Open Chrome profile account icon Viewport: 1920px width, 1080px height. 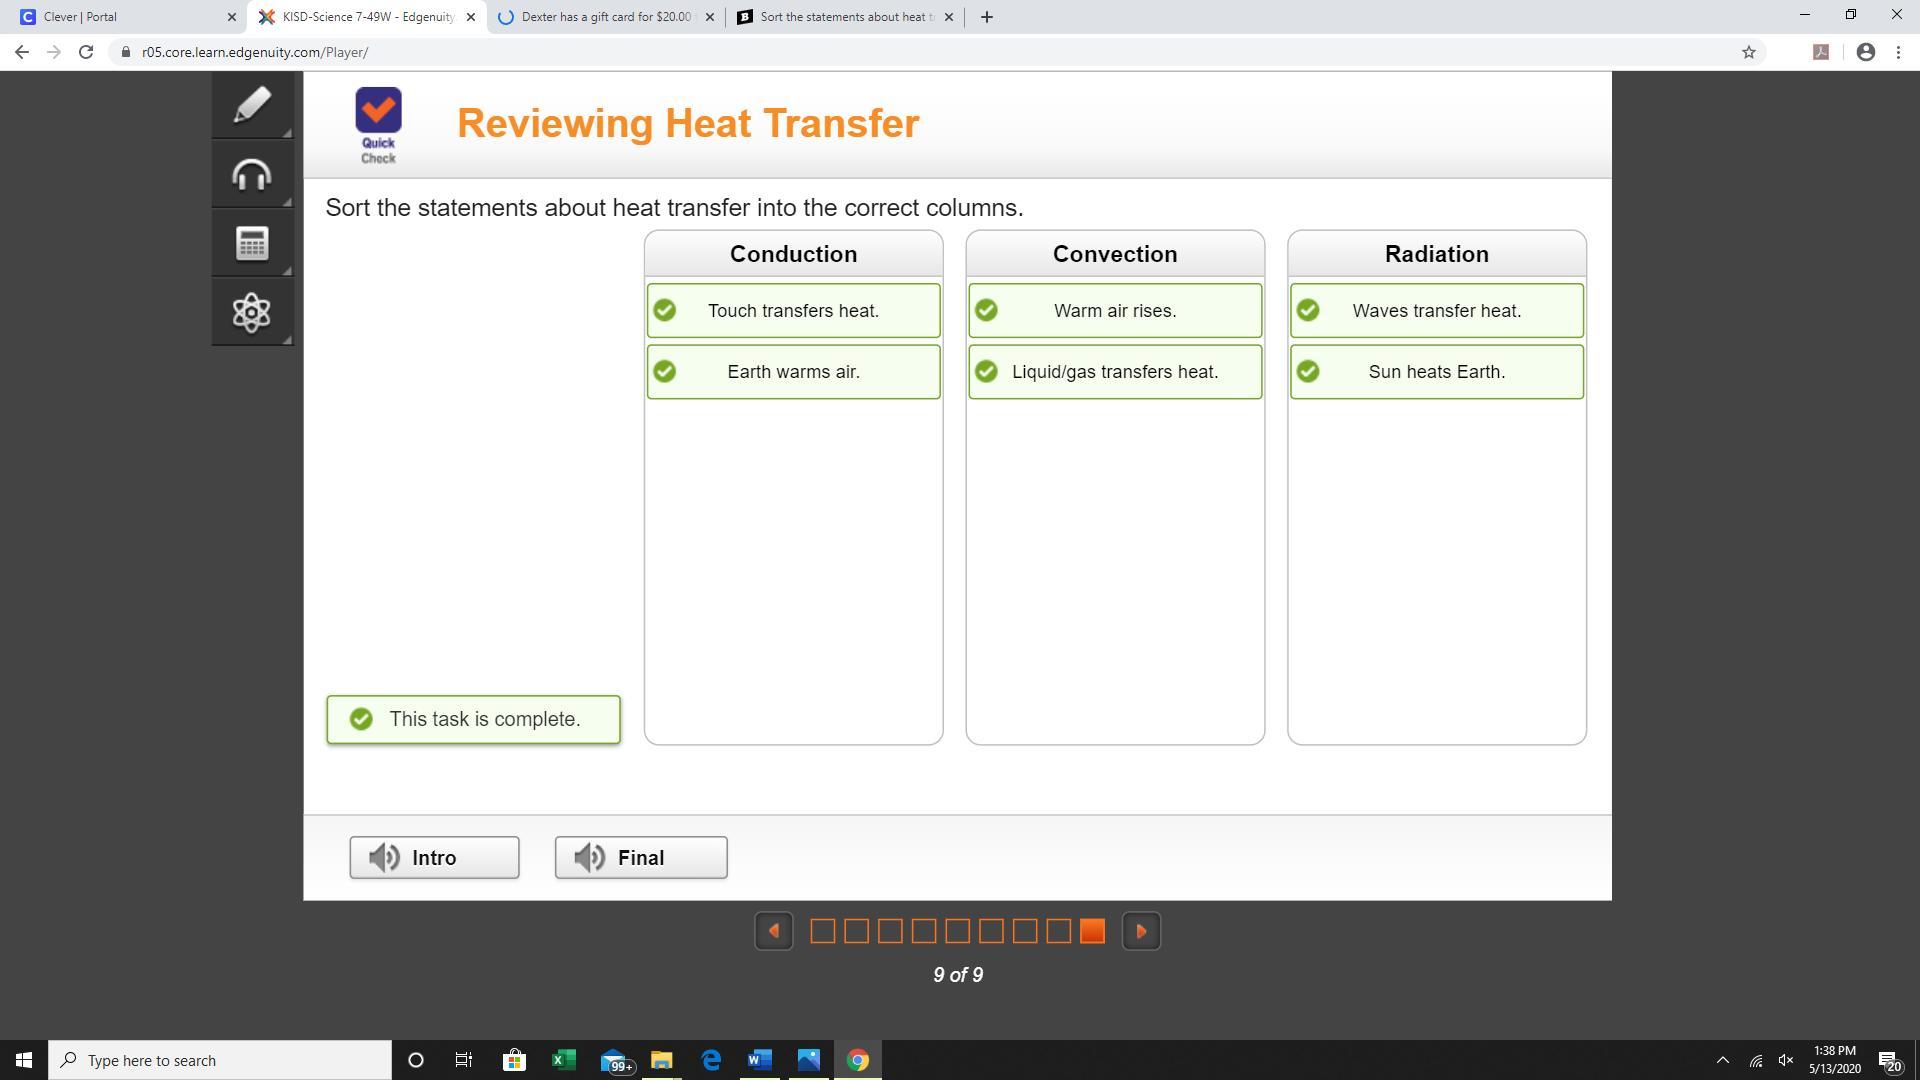[x=1865, y=52]
